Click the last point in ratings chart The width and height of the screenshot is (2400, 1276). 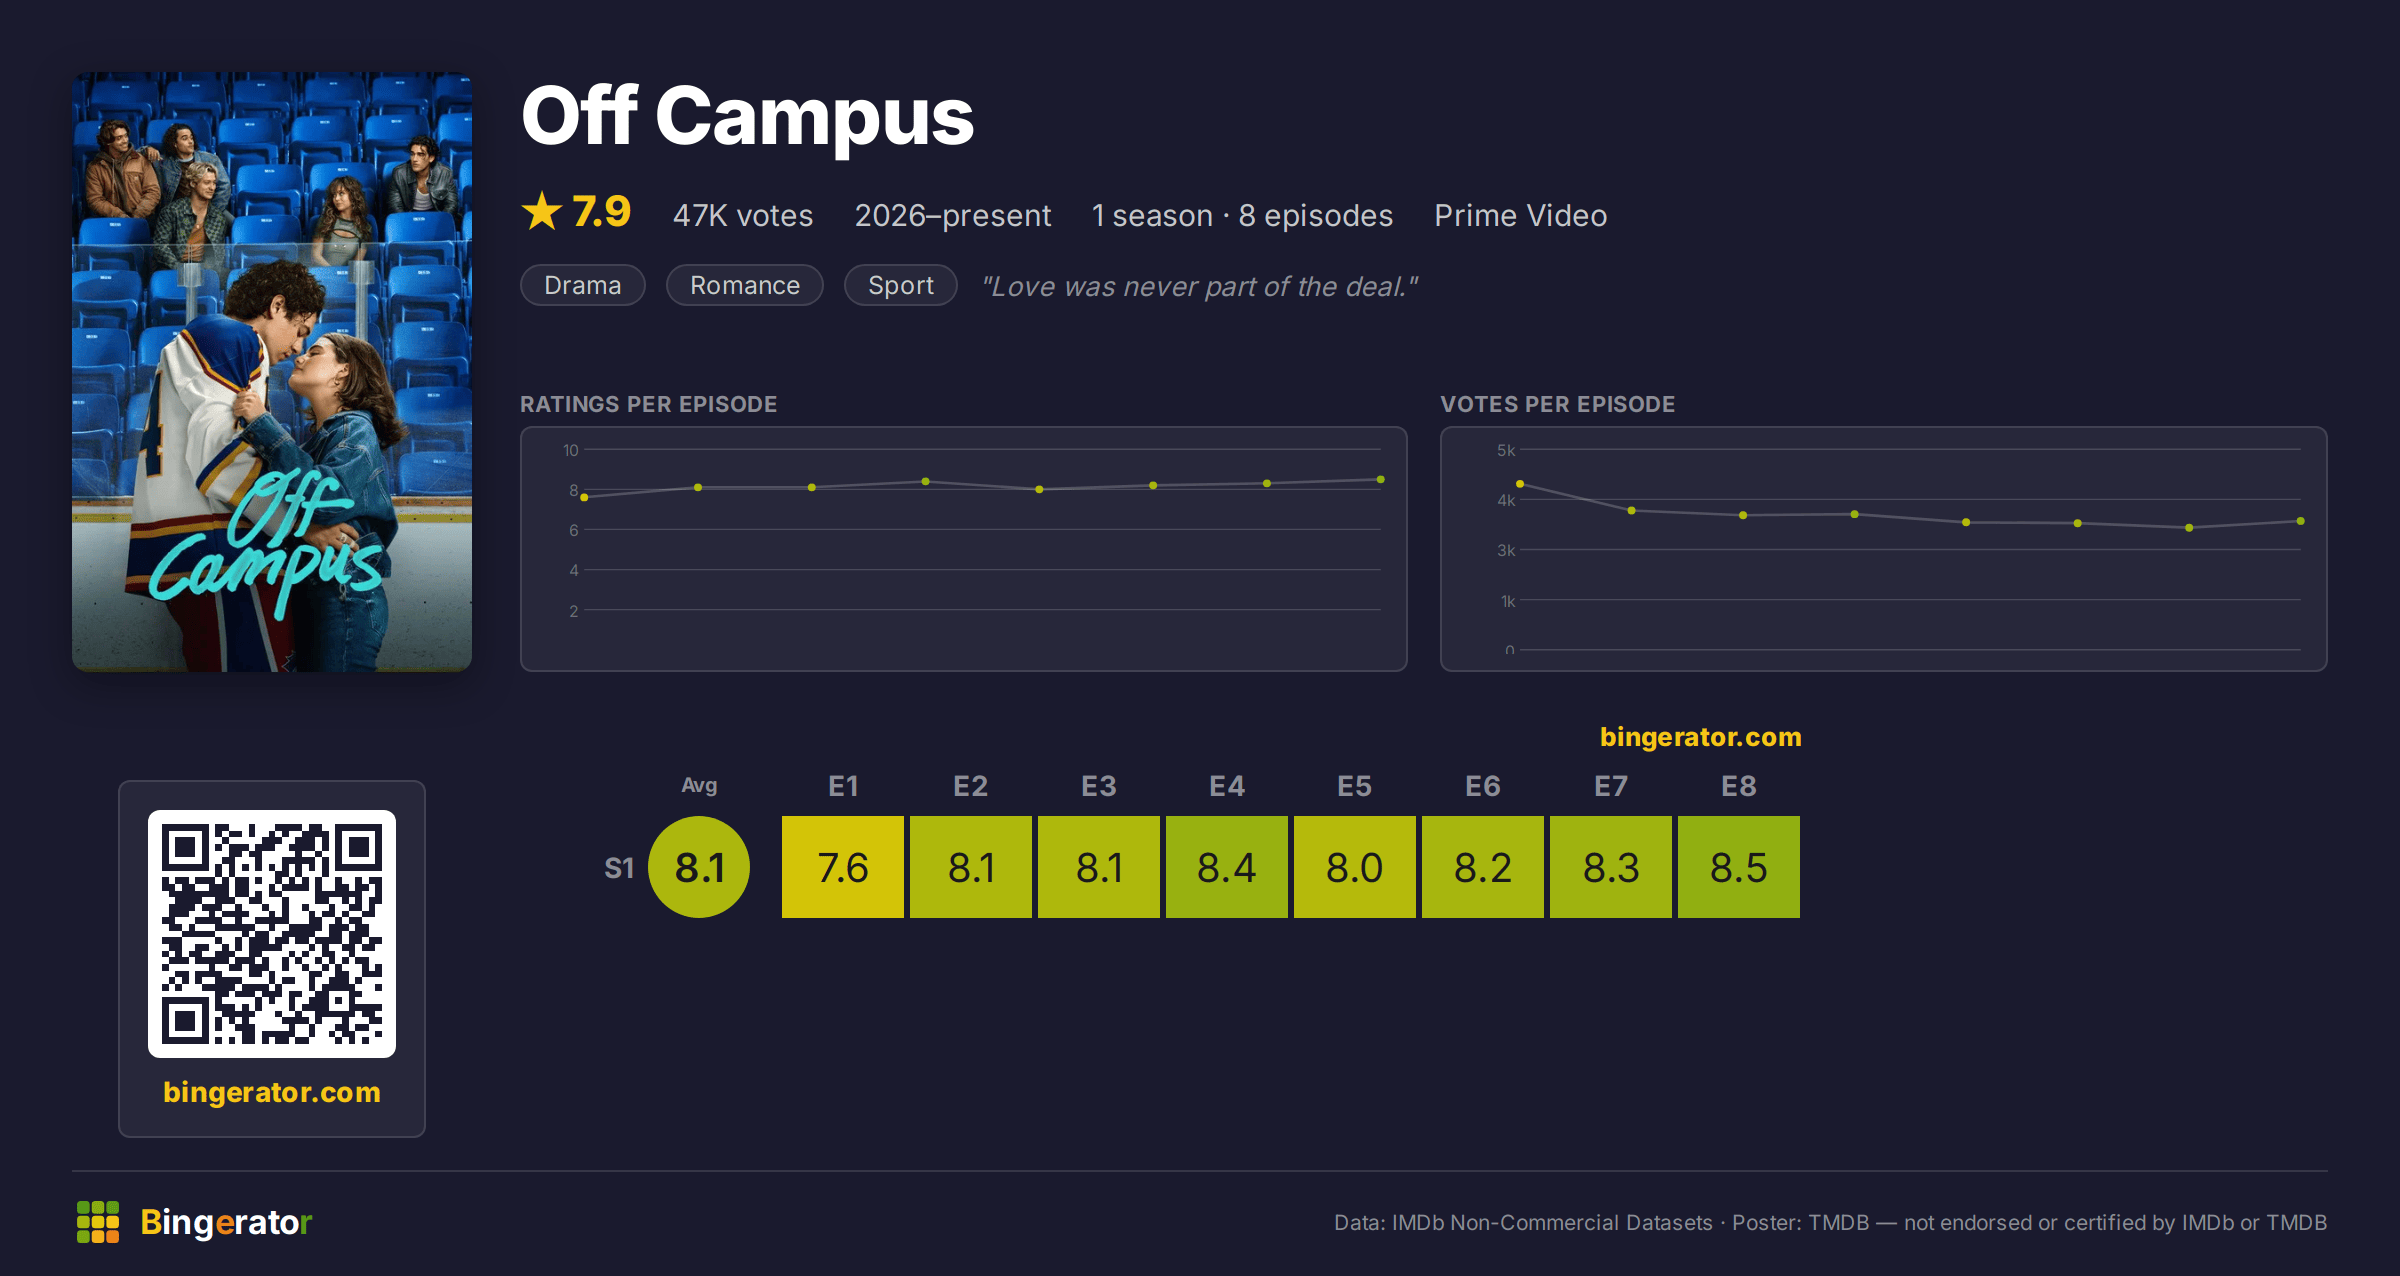click(x=1381, y=480)
